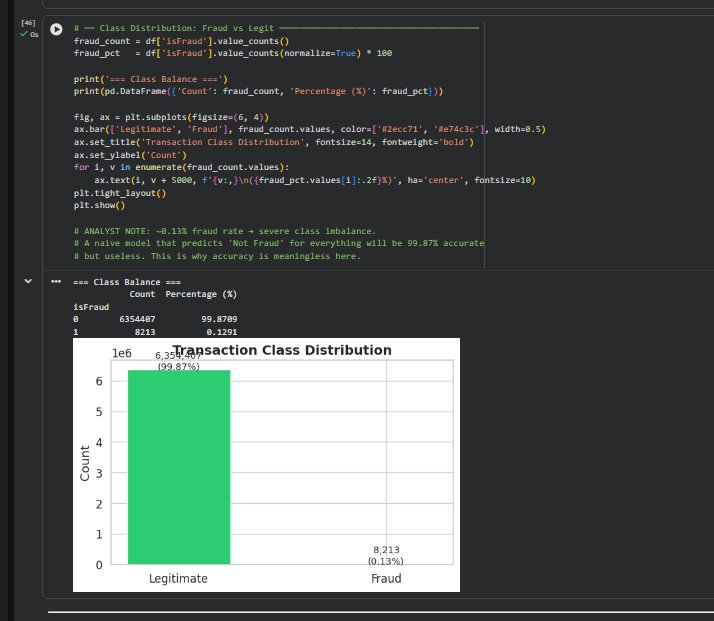The width and height of the screenshot is (714, 621).
Task: Click the Legitimate x-axis label
Action: [x=178, y=579]
